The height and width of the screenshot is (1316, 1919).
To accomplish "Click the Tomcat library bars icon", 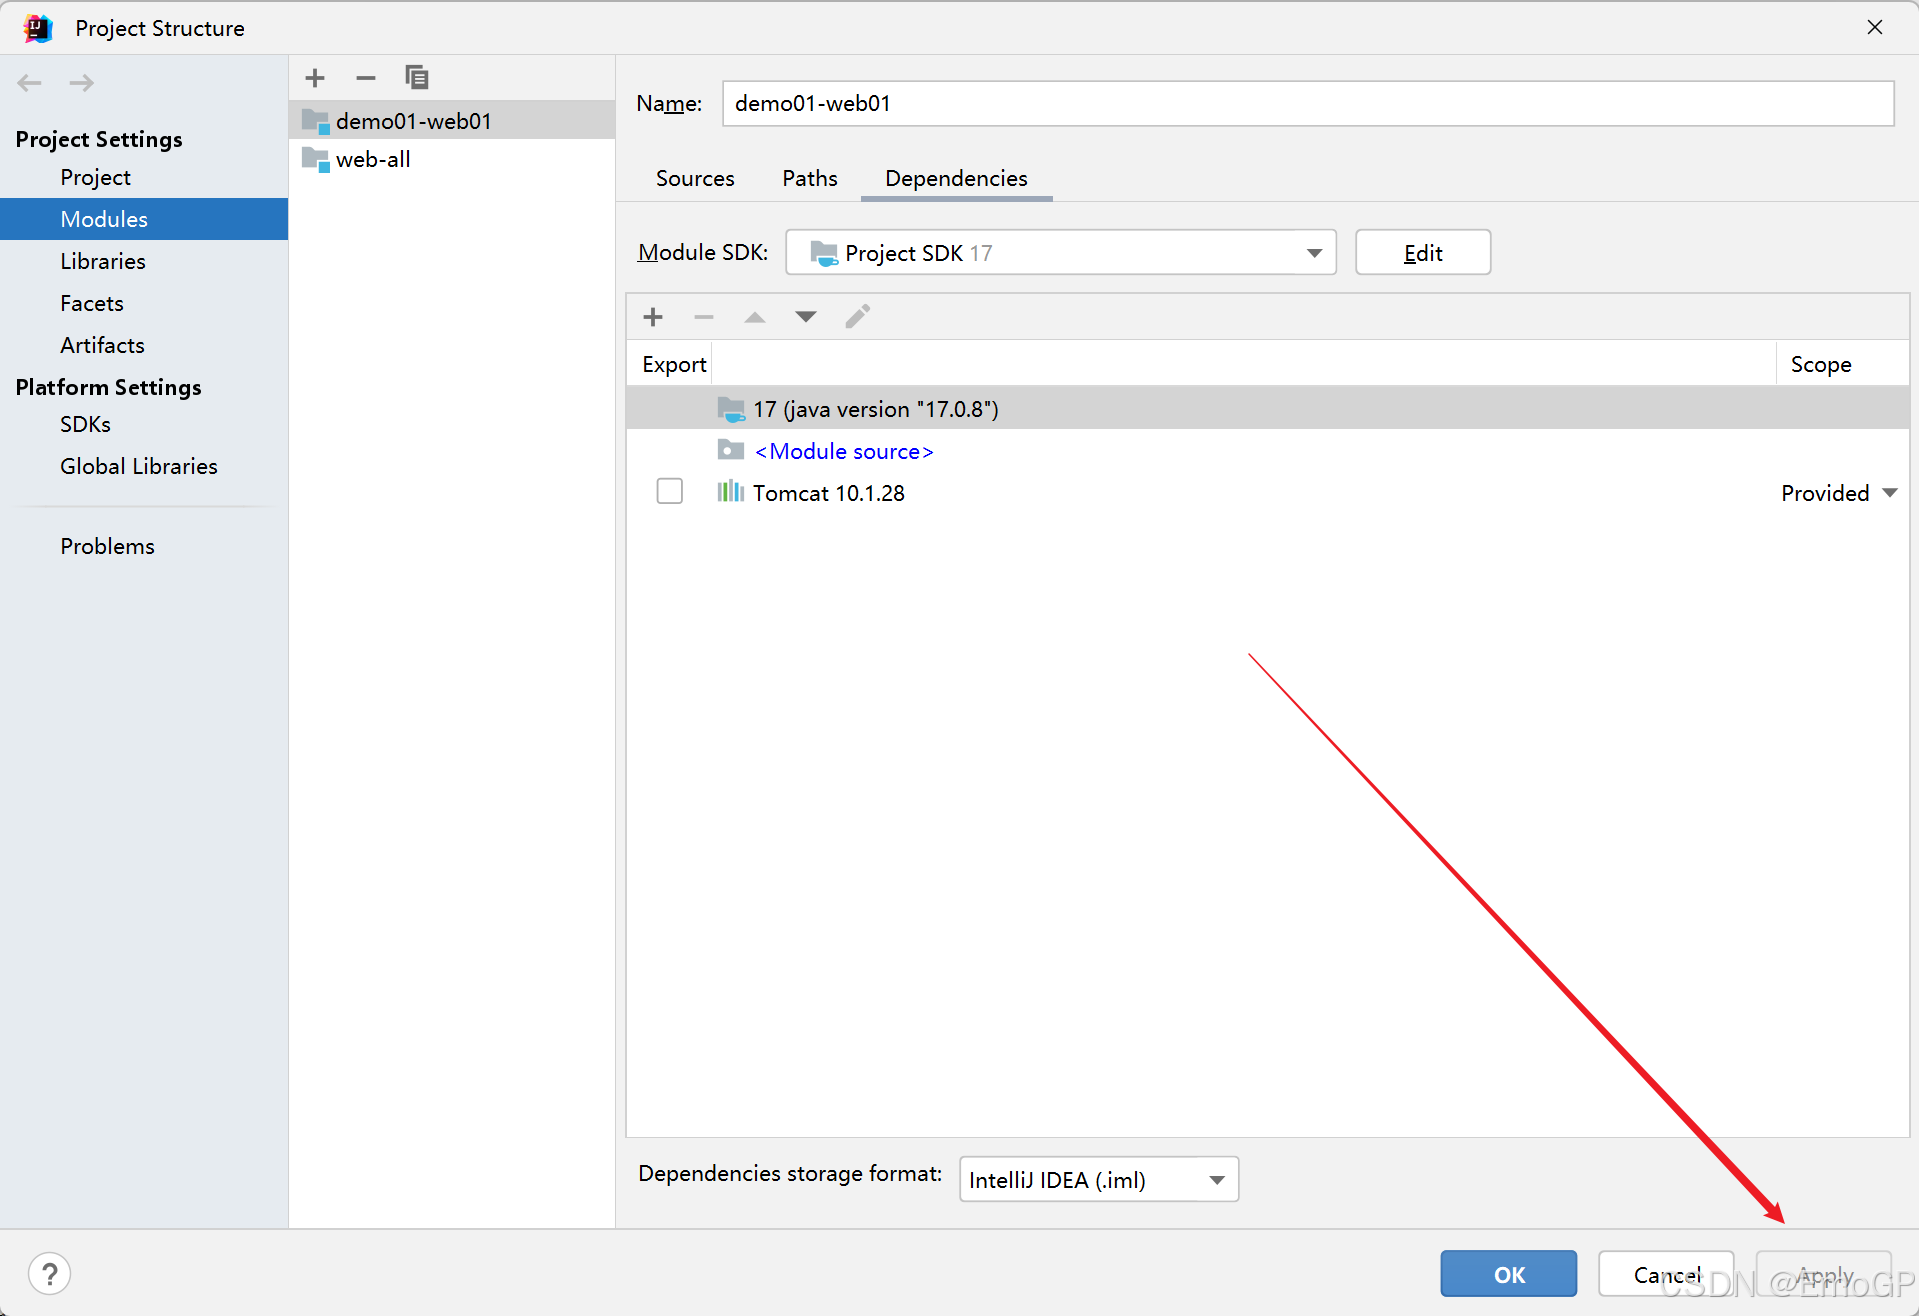I will [x=731, y=492].
